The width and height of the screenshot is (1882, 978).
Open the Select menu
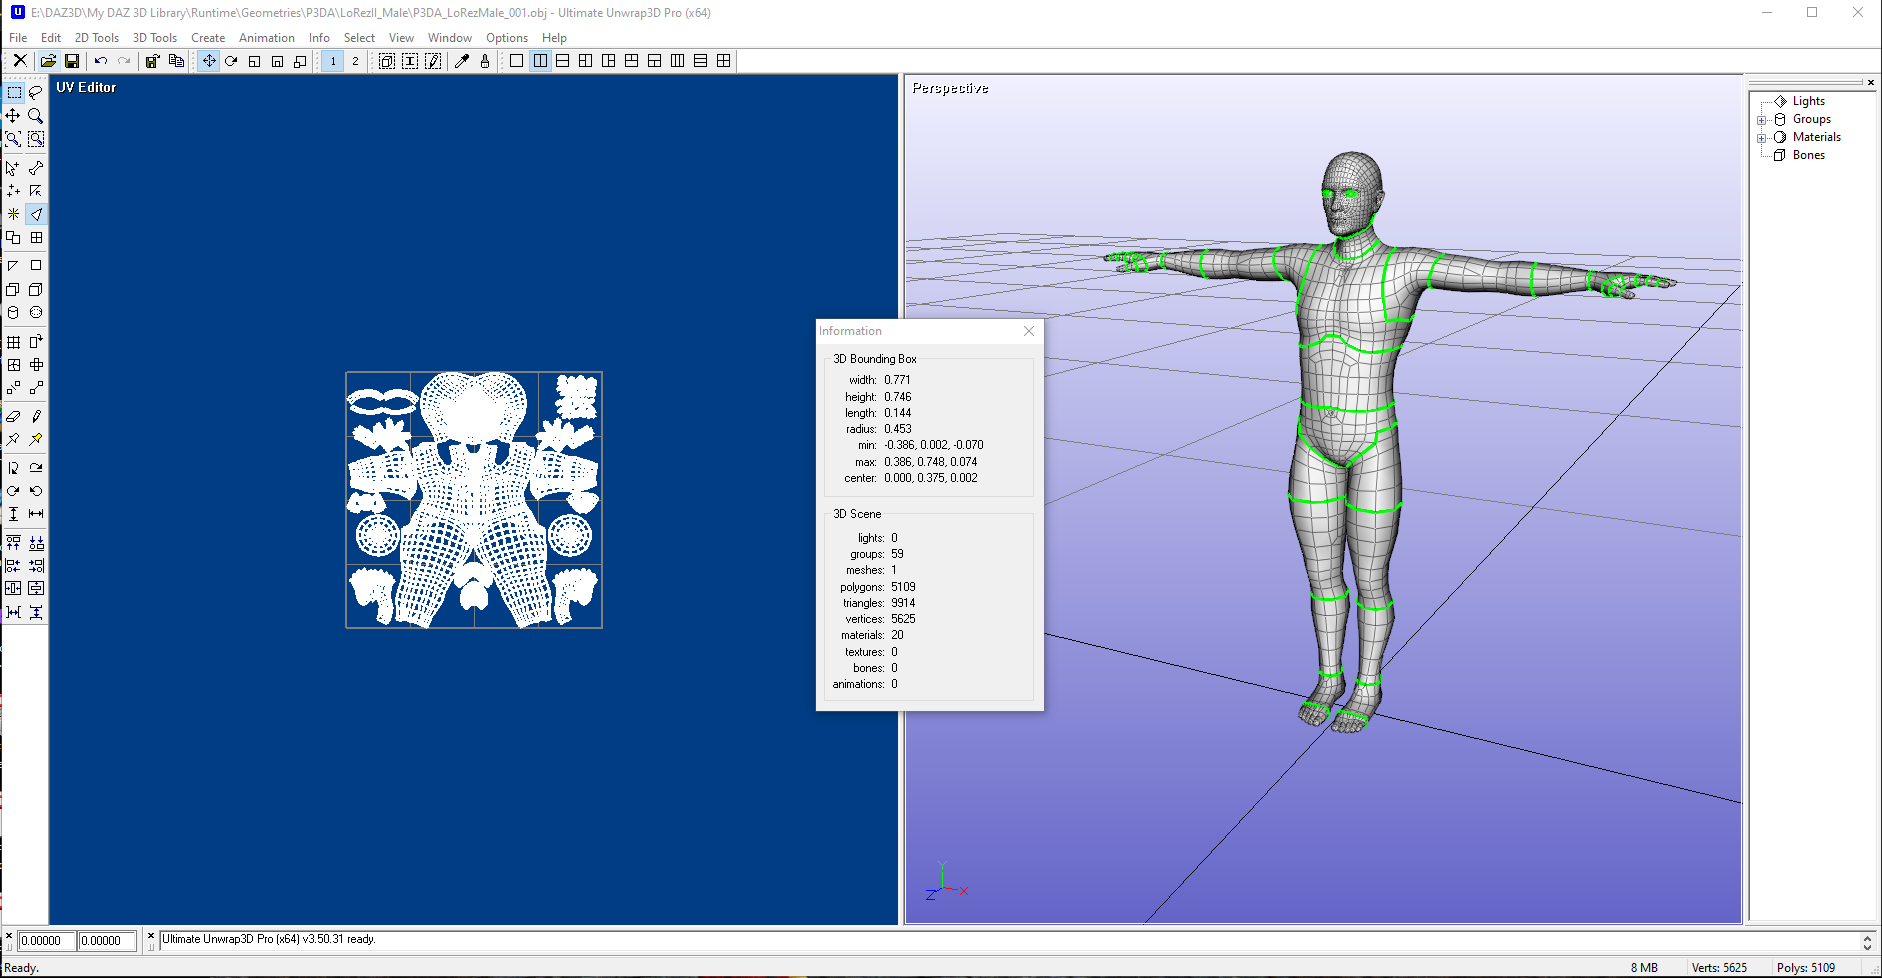[x=359, y=38]
